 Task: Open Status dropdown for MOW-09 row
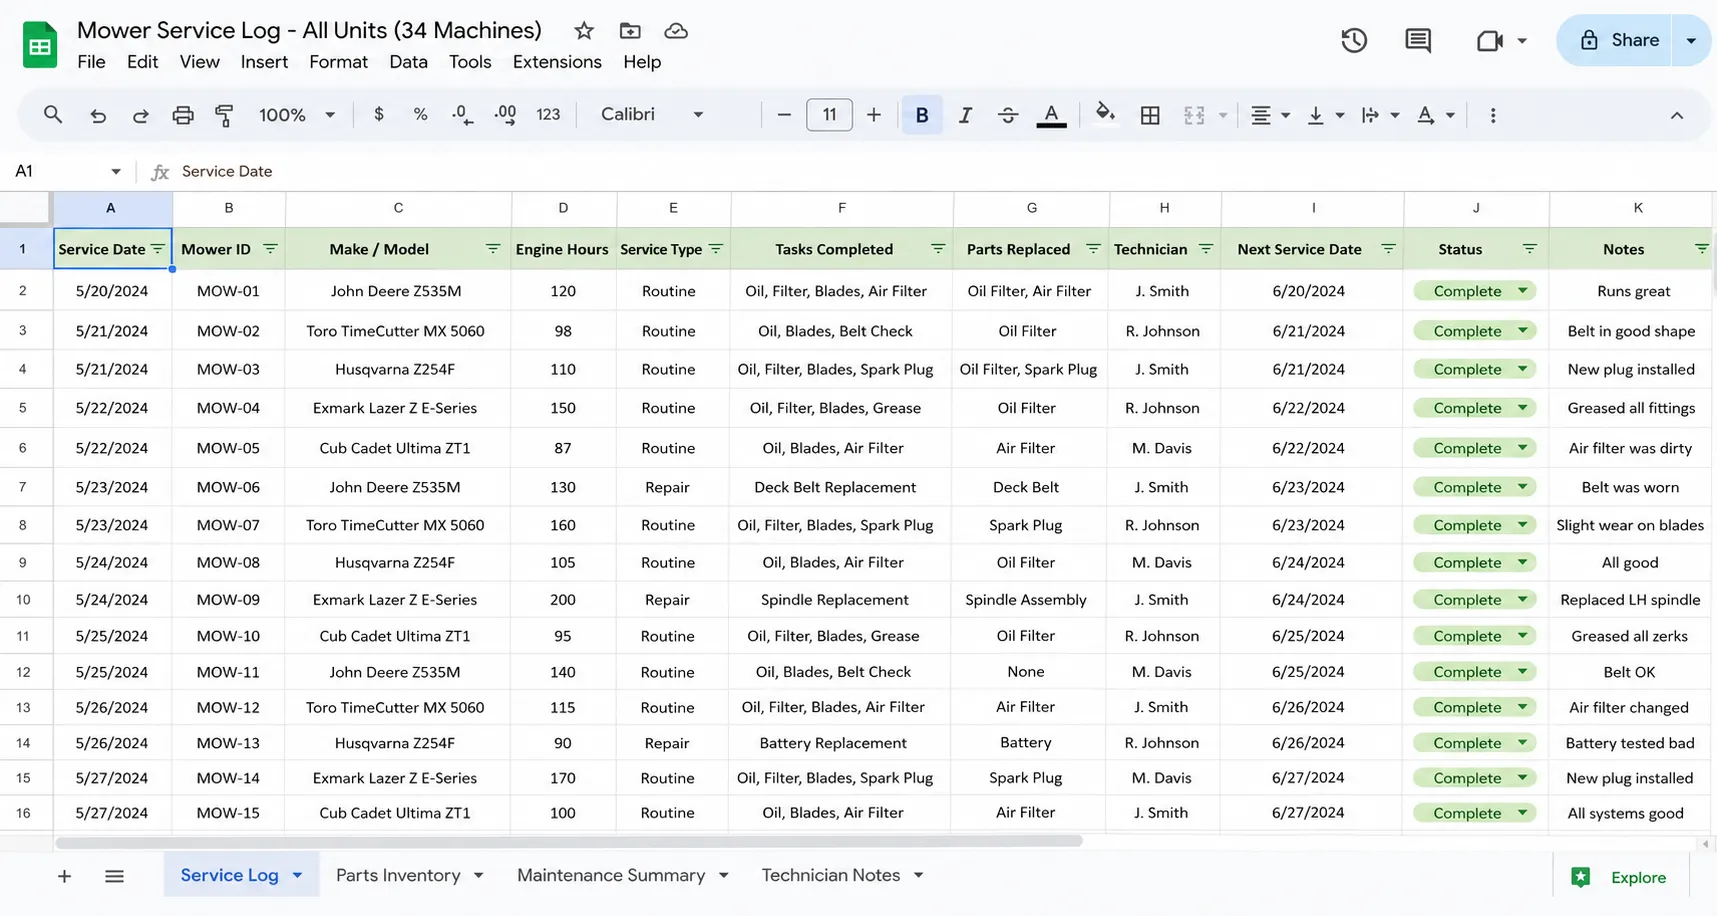click(1523, 600)
